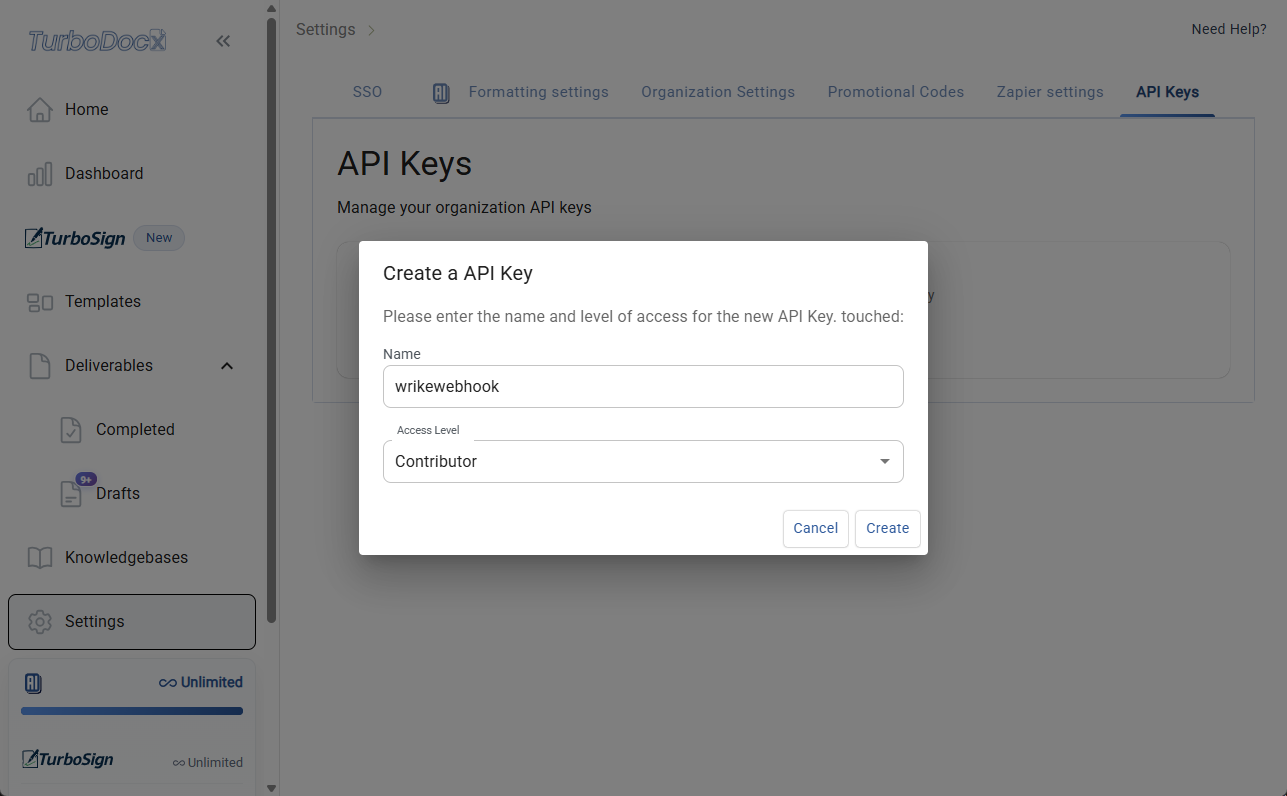Open the Completed deliverables

(x=135, y=429)
